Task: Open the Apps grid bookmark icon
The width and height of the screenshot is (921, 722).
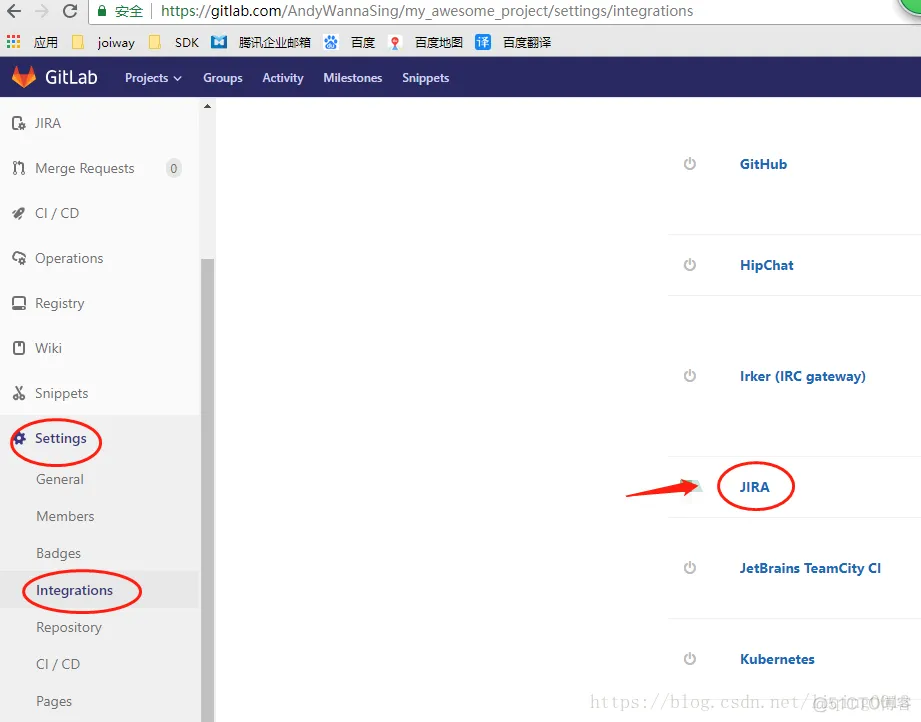Action: point(14,42)
